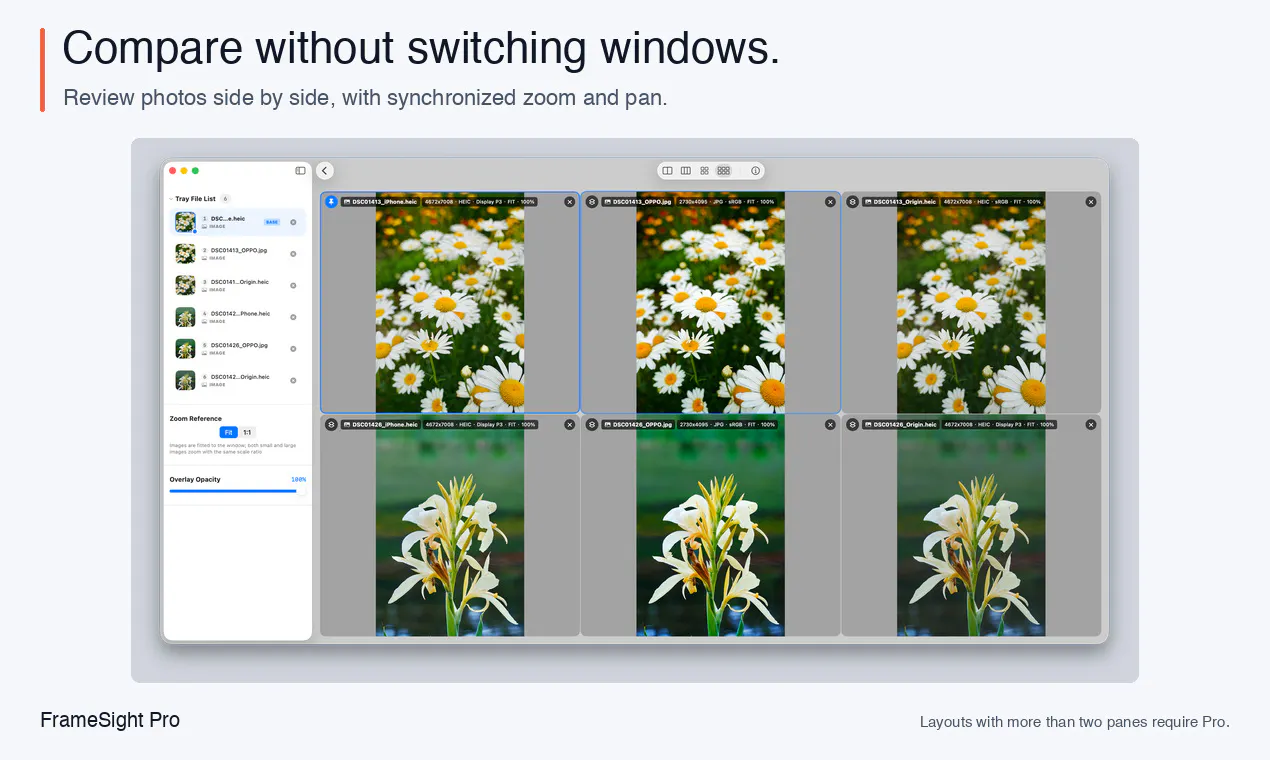Collapse the Tray File List section

pyautogui.click(x=171, y=199)
